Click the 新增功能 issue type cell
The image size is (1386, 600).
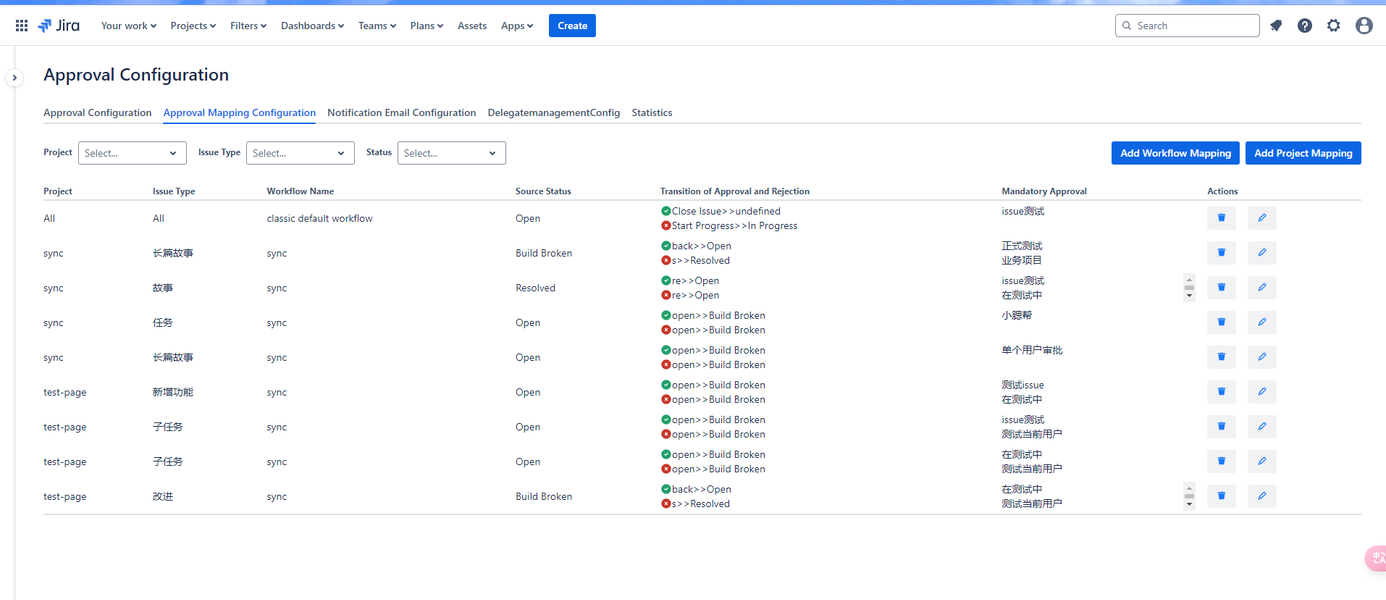[173, 392]
